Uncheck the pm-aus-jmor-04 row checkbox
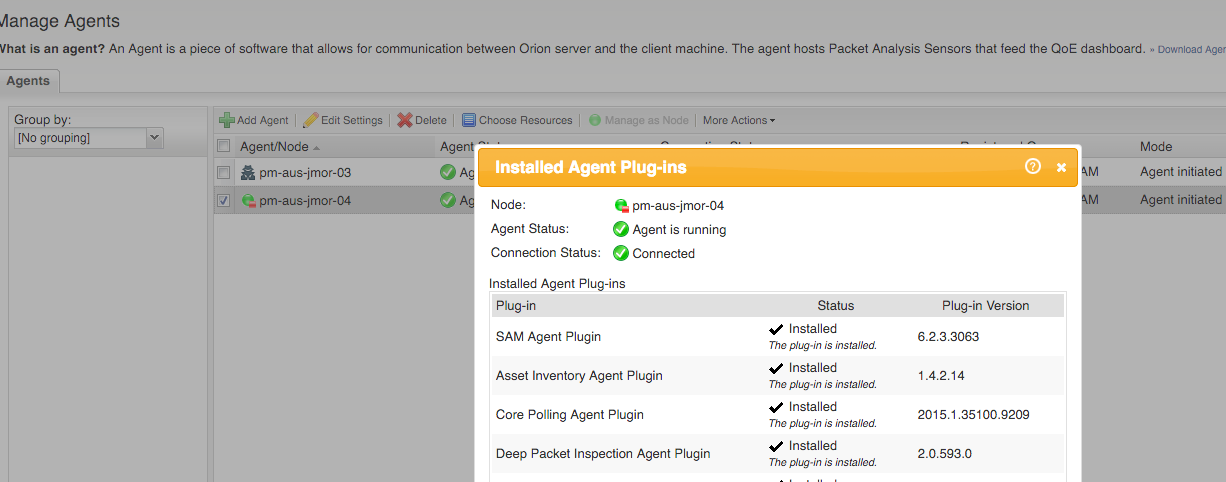 click(224, 201)
